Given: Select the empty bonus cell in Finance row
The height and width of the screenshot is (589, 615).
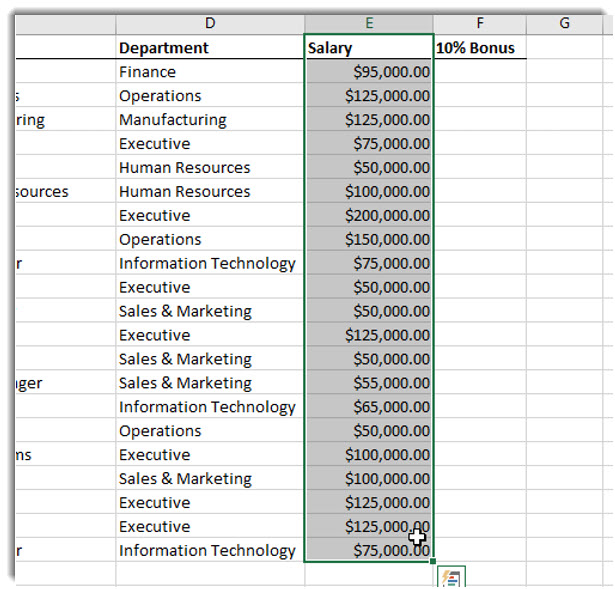Looking at the screenshot, I should 480,72.
